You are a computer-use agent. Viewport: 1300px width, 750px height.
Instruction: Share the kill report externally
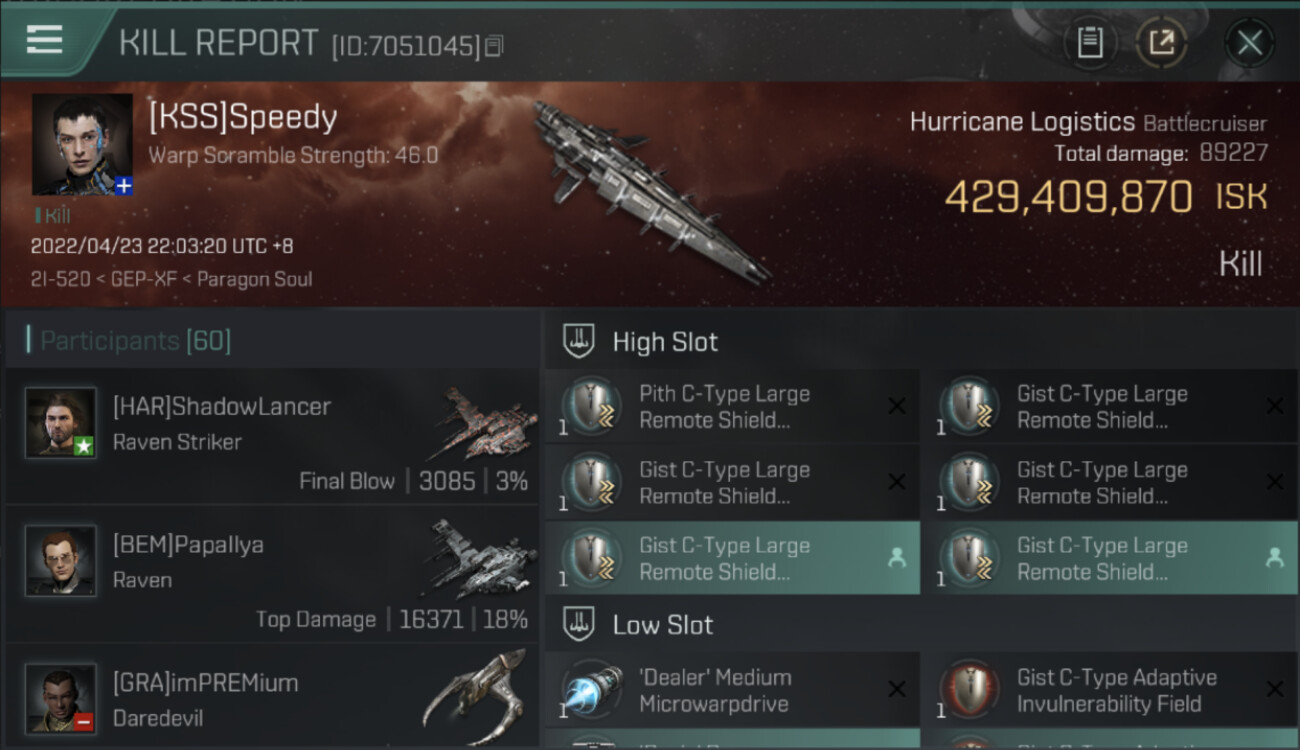pos(1161,43)
